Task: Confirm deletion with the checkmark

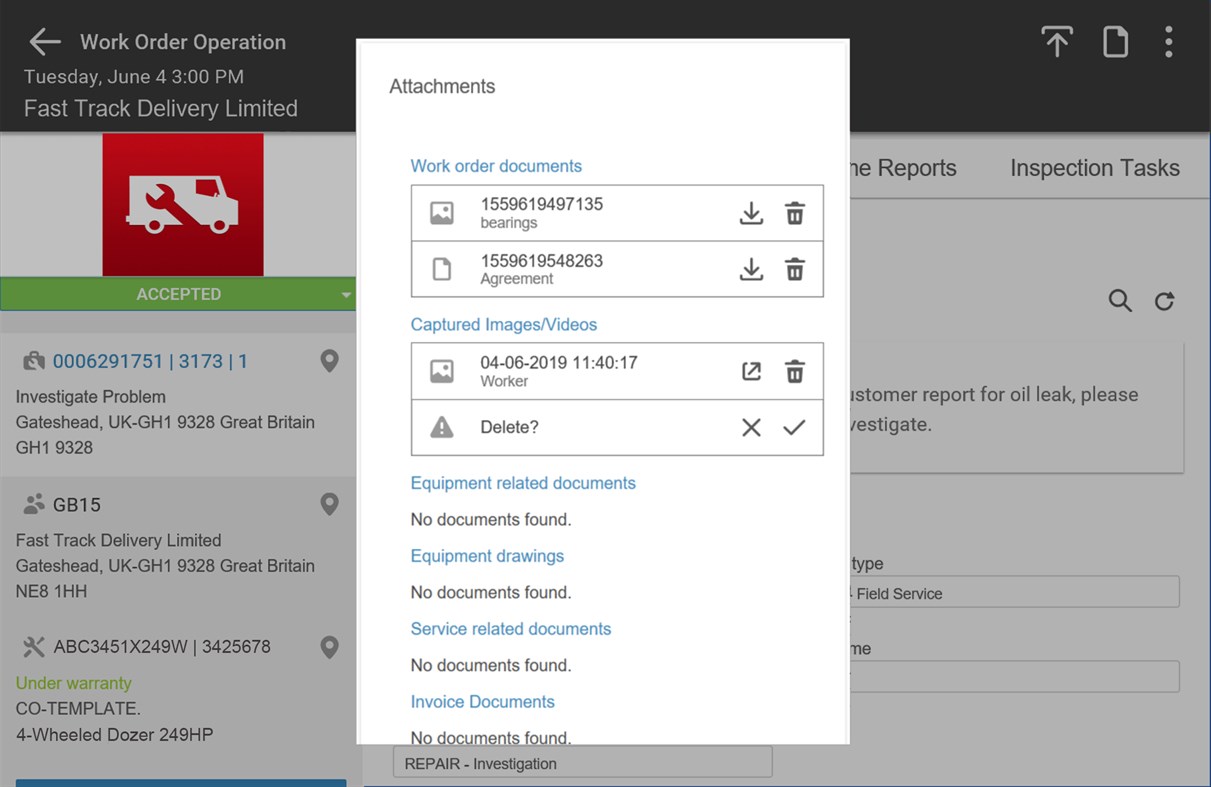Action: pyautogui.click(x=795, y=427)
